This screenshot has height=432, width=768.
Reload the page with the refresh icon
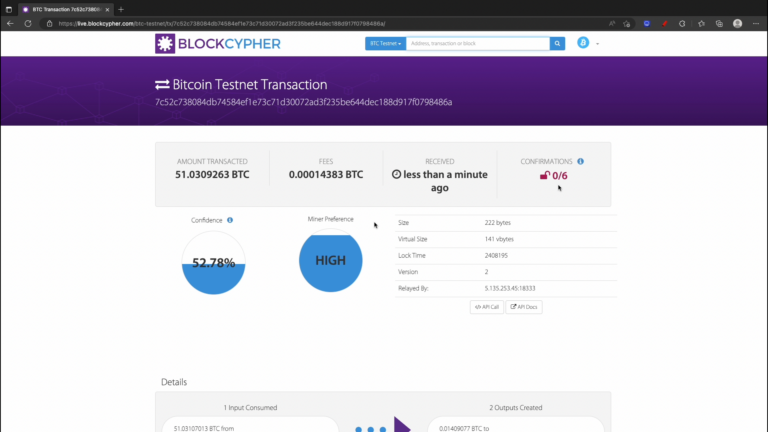pos(28,24)
